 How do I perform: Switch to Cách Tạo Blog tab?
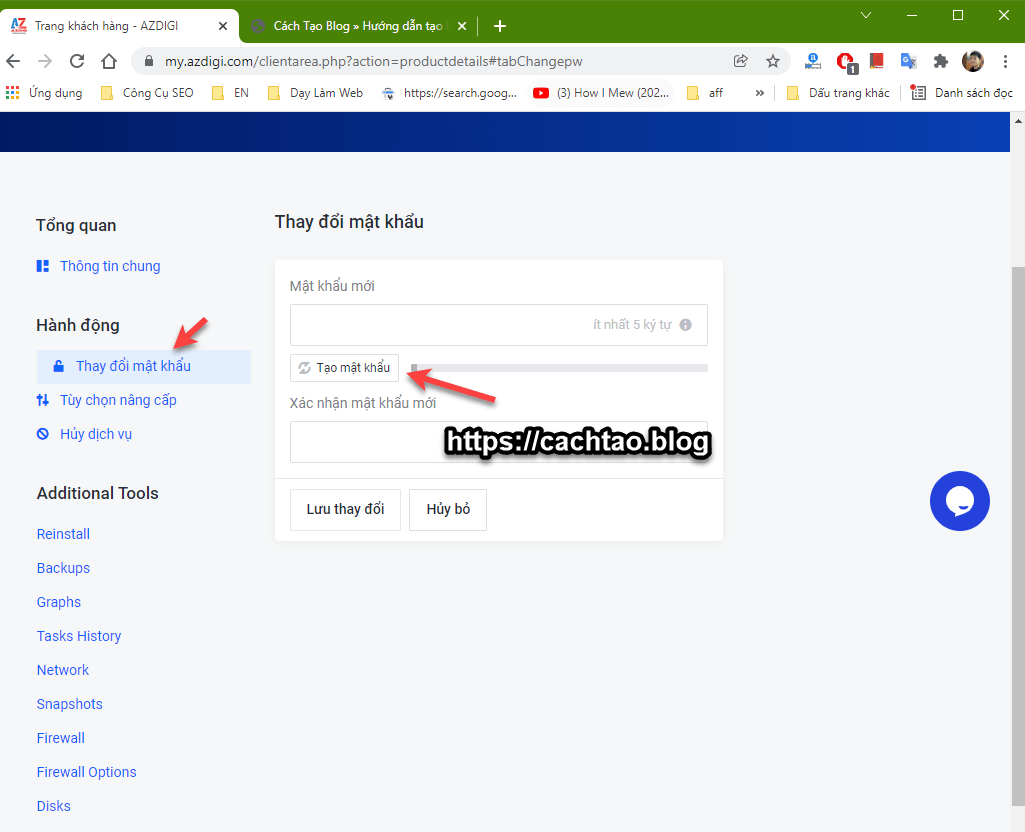[358, 26]
